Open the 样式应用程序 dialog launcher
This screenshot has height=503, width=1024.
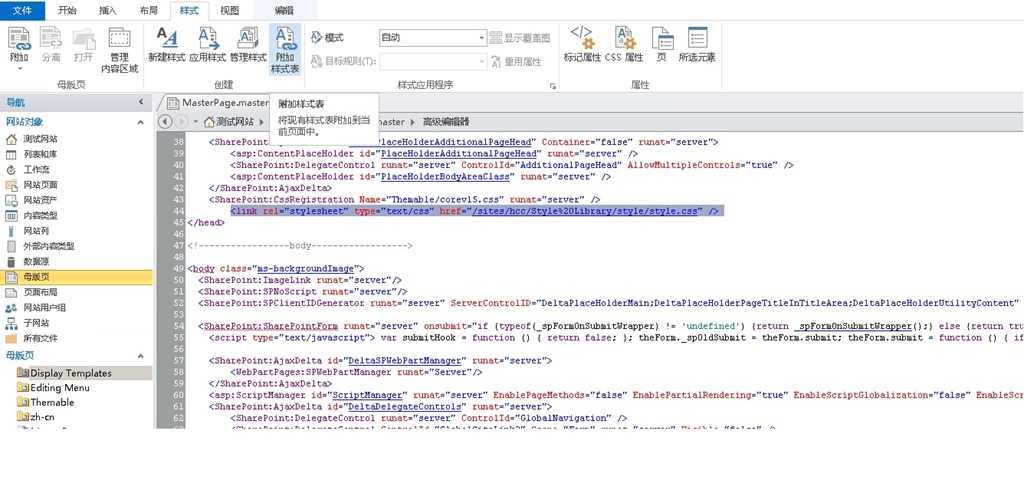[x=553, y=86]
